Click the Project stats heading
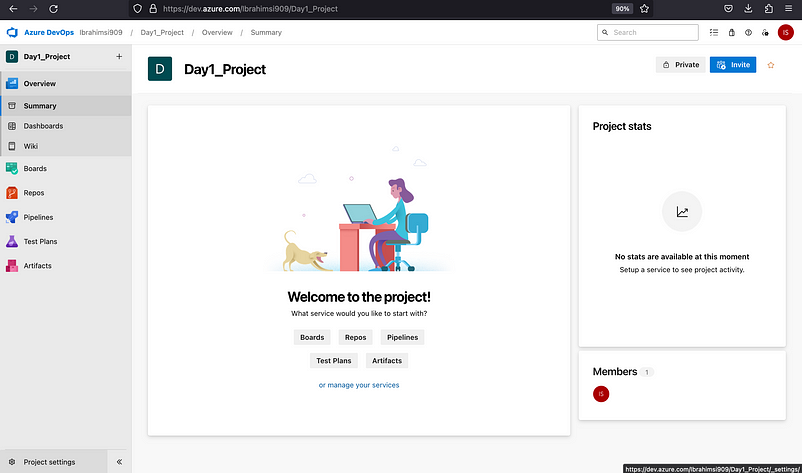The width and height of the screenshot is (802, 473). coord(622,126)
